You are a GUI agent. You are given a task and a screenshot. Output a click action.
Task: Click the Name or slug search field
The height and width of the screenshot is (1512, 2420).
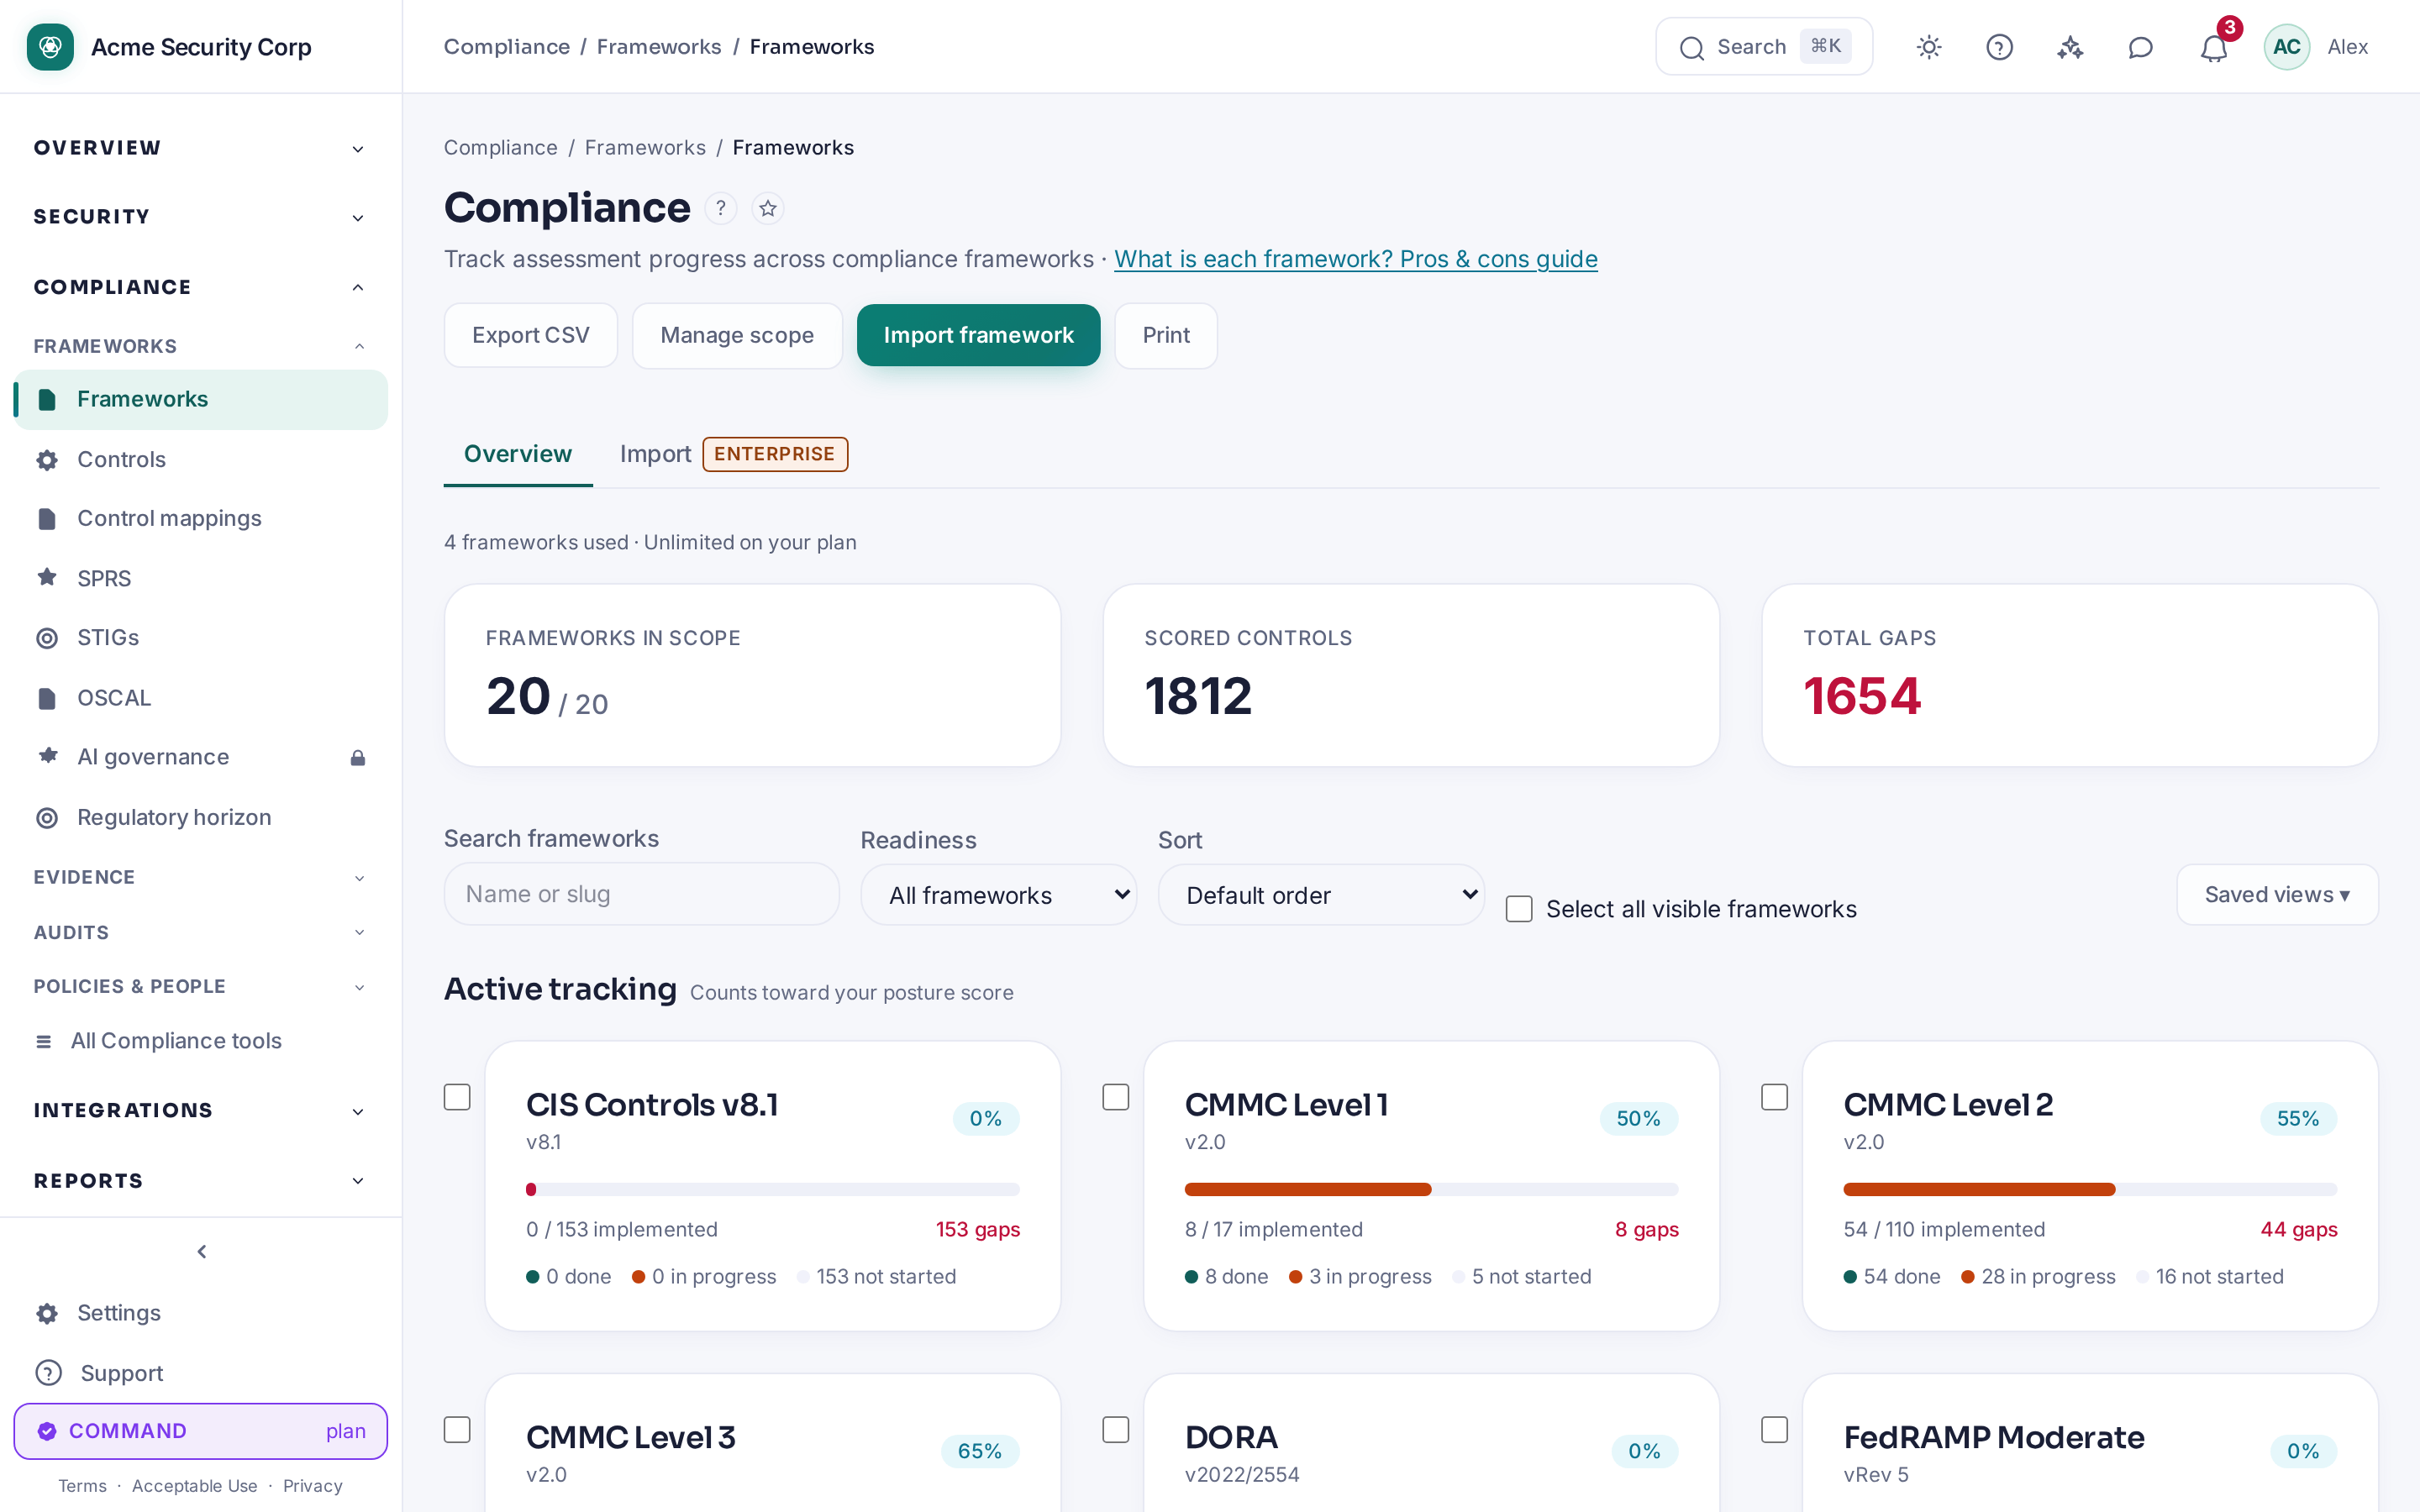[641, 894]
